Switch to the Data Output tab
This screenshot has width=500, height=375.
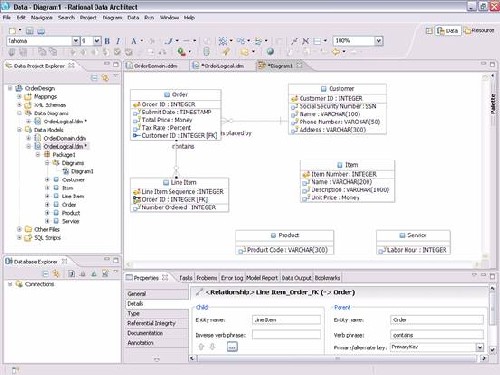(296, 278)
